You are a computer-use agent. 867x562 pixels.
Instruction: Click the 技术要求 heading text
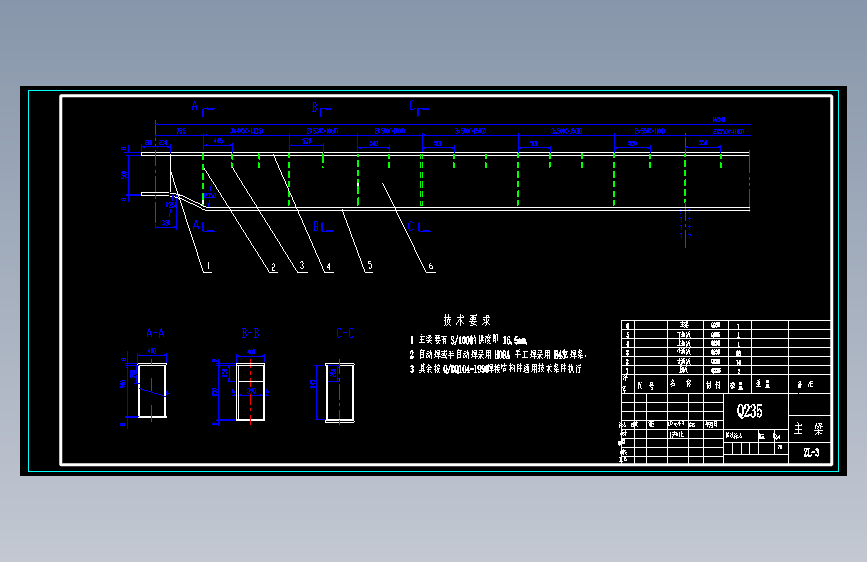tap(467, 320)
